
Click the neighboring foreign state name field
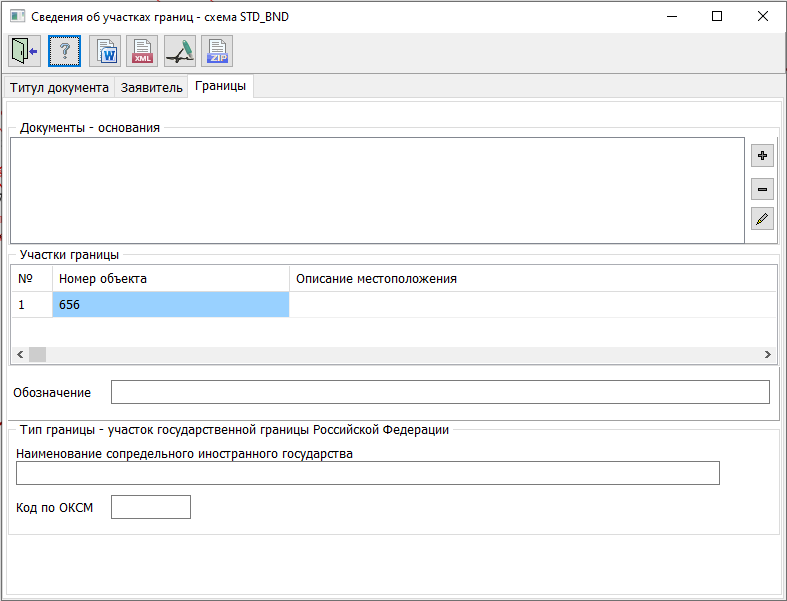point(368,473)
